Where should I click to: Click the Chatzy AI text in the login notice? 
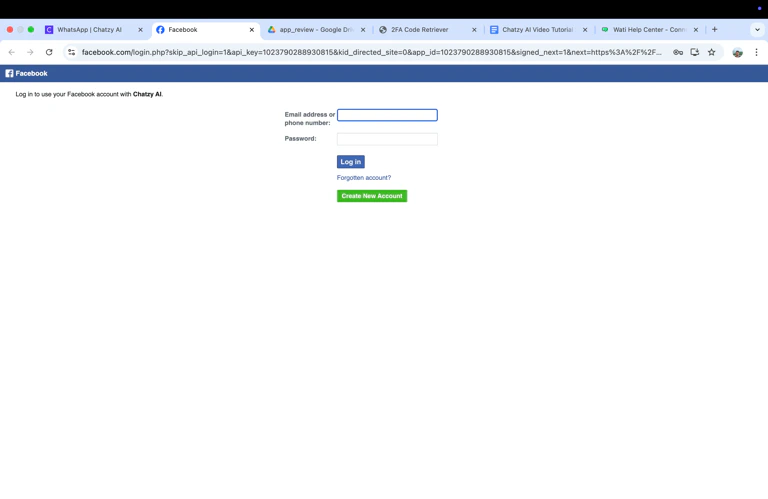[147, 95]
